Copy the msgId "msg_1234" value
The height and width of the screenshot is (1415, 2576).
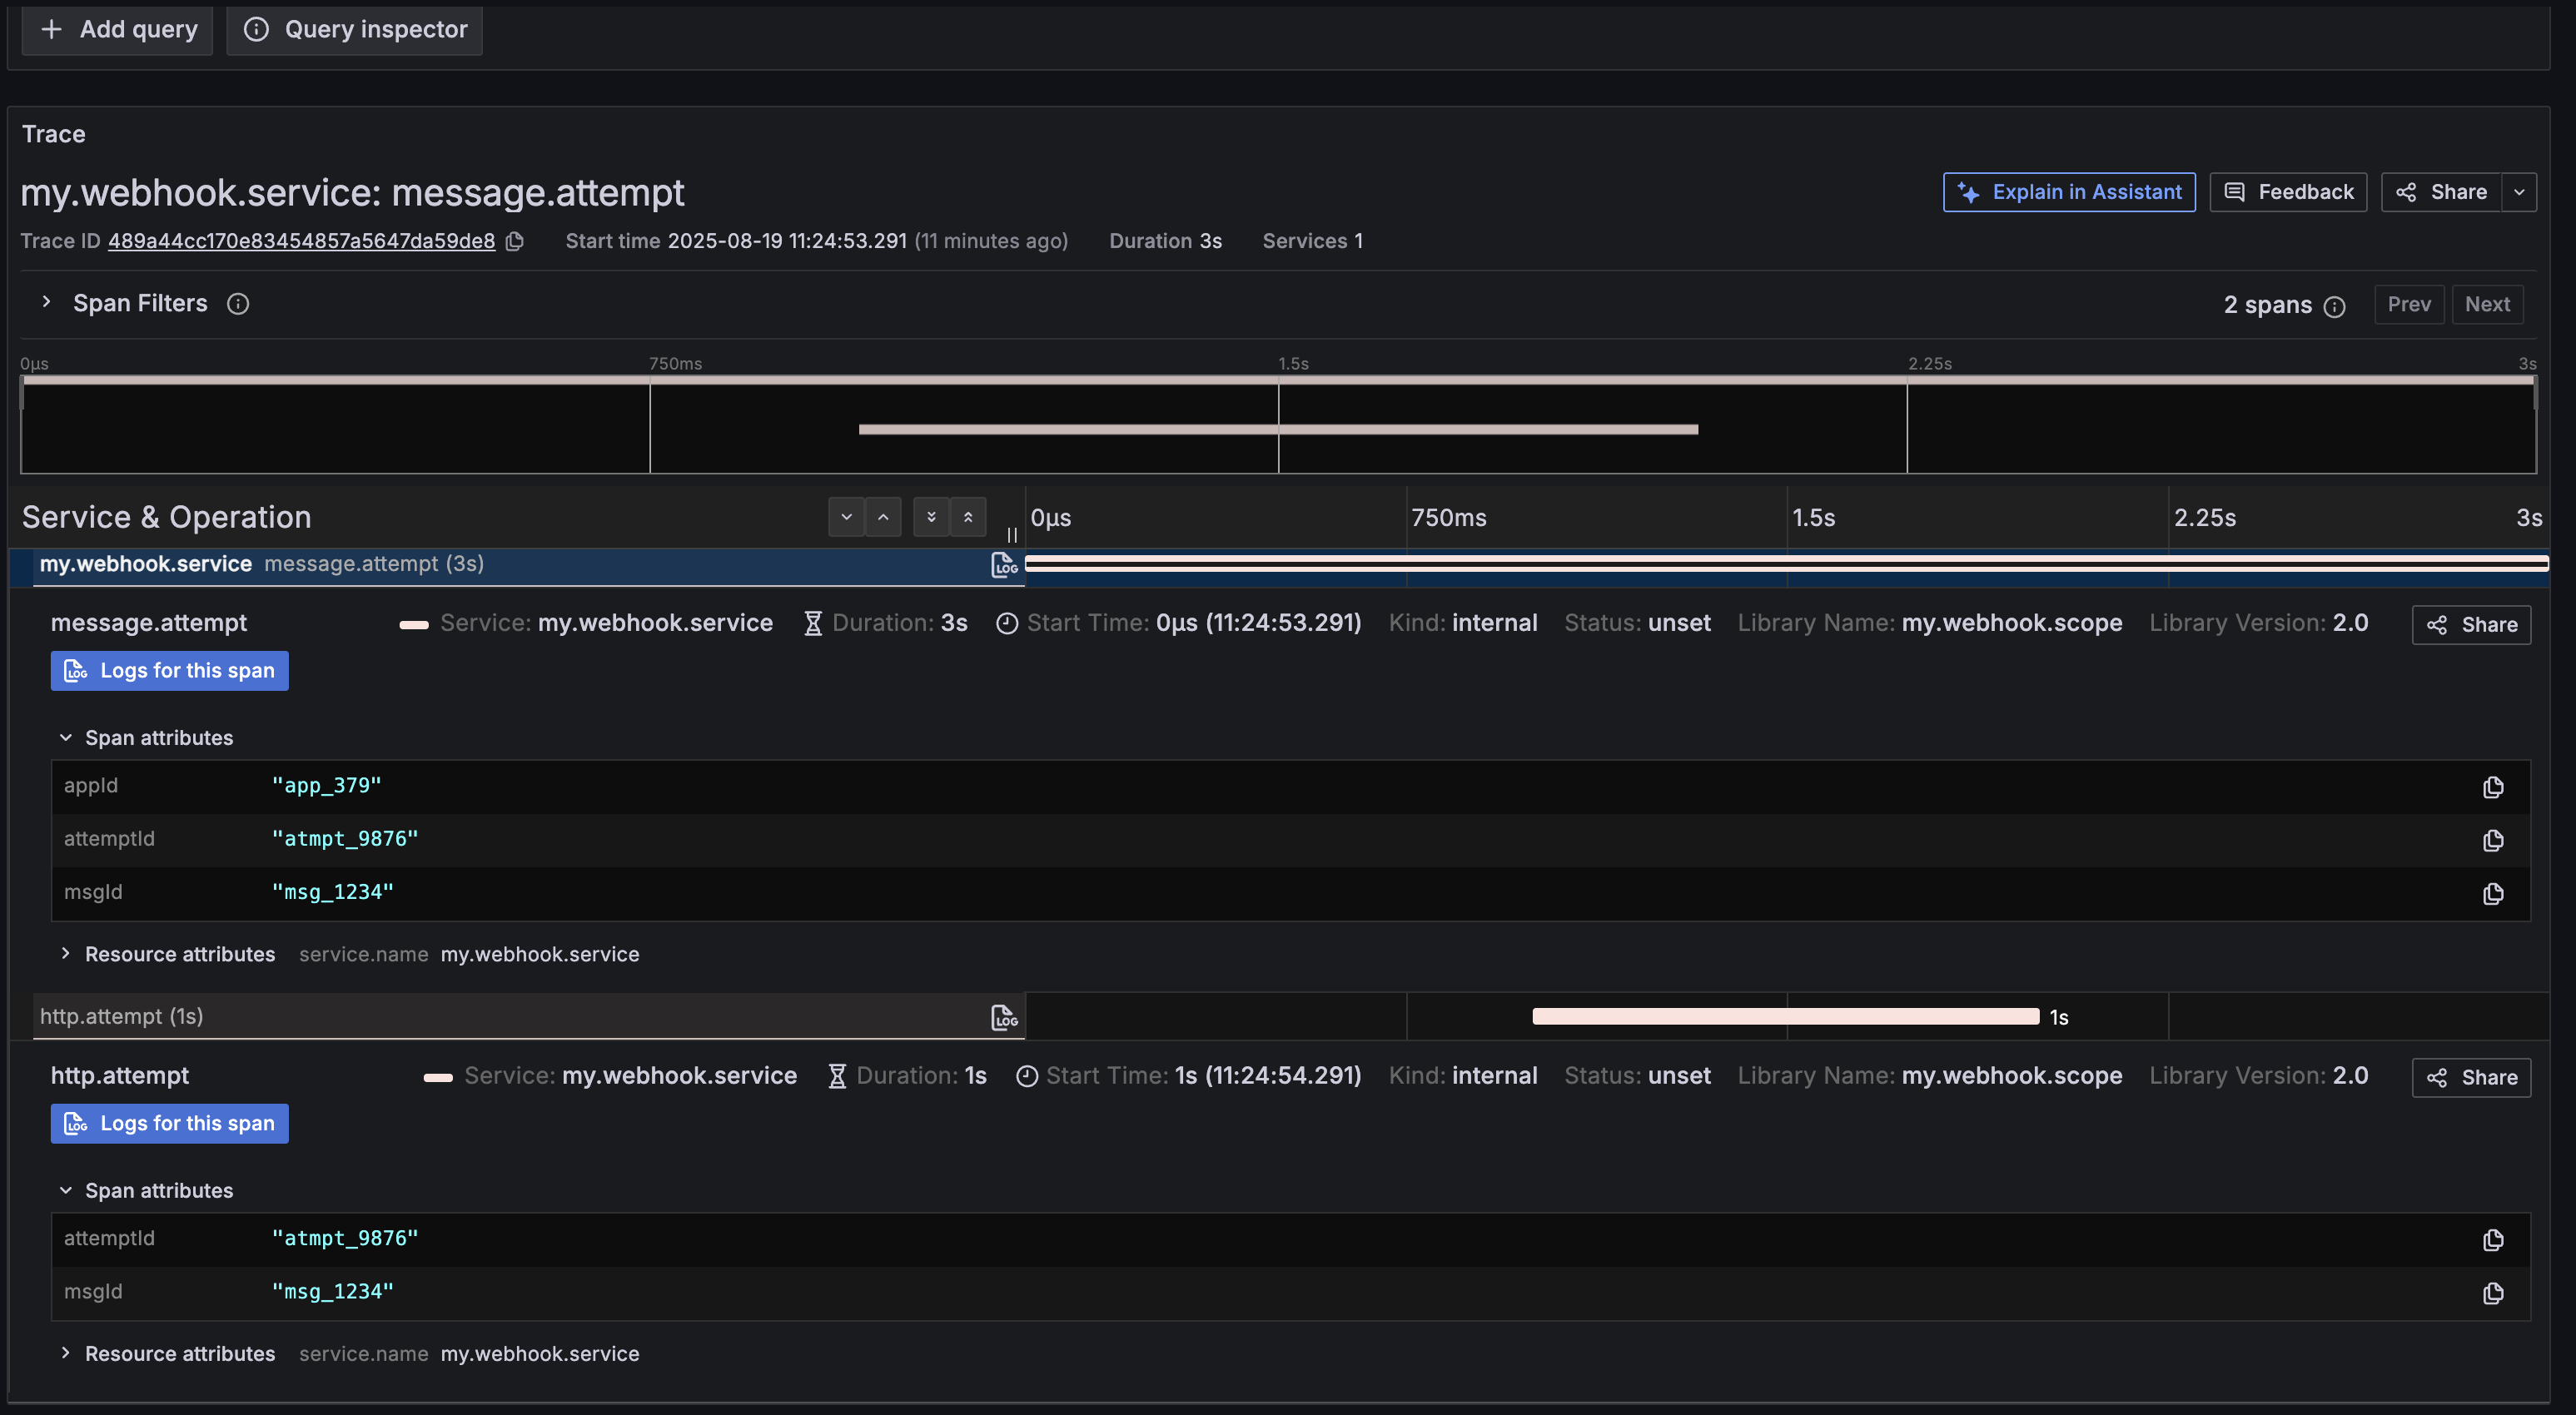(x=2491, y=895)
